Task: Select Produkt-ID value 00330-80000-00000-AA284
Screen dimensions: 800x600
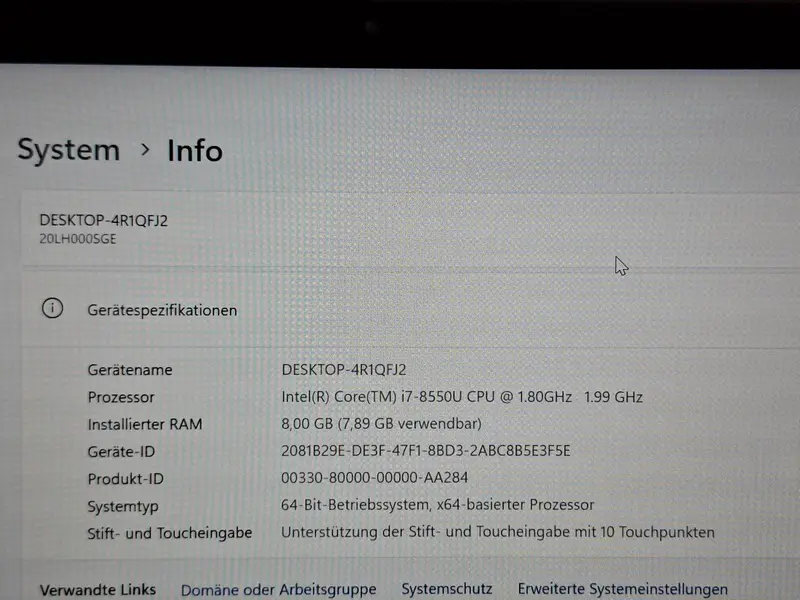Action: click(x=374, y=478)
